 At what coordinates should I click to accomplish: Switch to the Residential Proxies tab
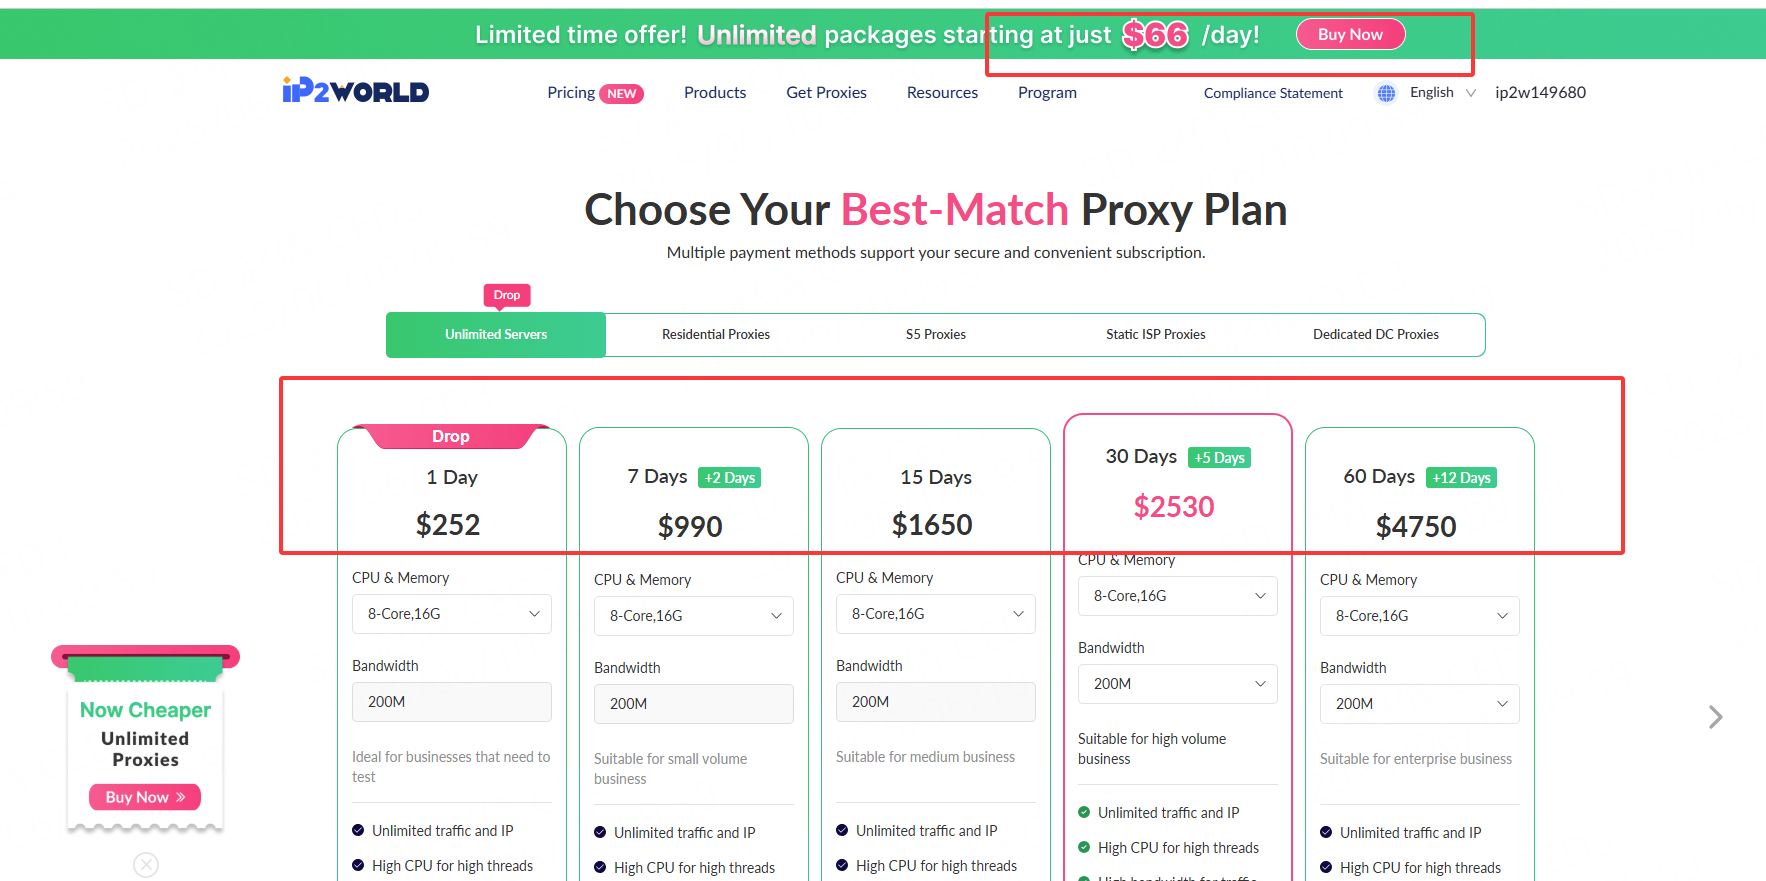click(x=716, y=335)
